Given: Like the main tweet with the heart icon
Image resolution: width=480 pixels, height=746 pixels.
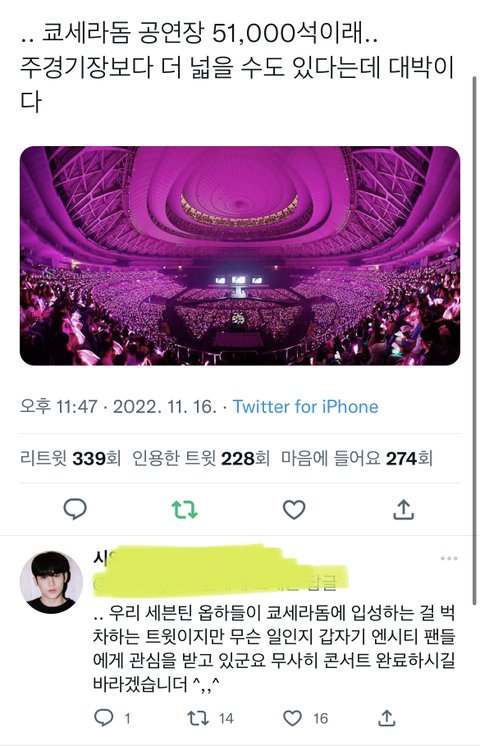Looking at the screenshot, I should [x=294, y=510].
